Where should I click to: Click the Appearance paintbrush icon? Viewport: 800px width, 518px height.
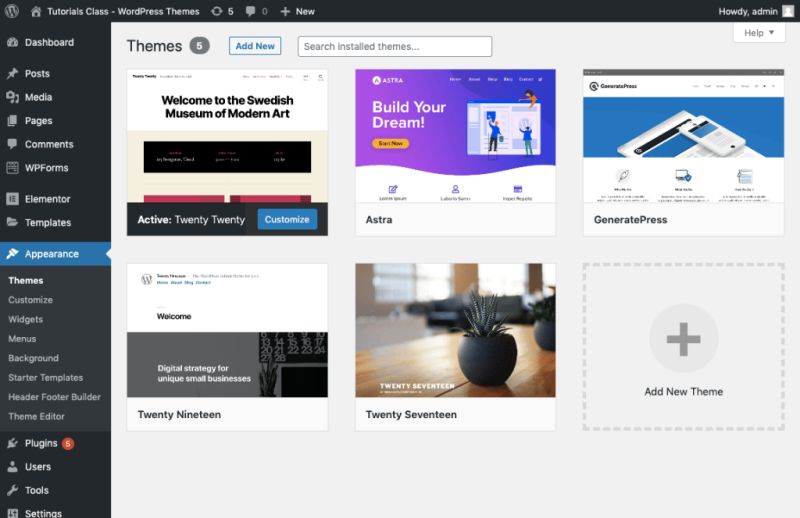(x=13, y=254)
